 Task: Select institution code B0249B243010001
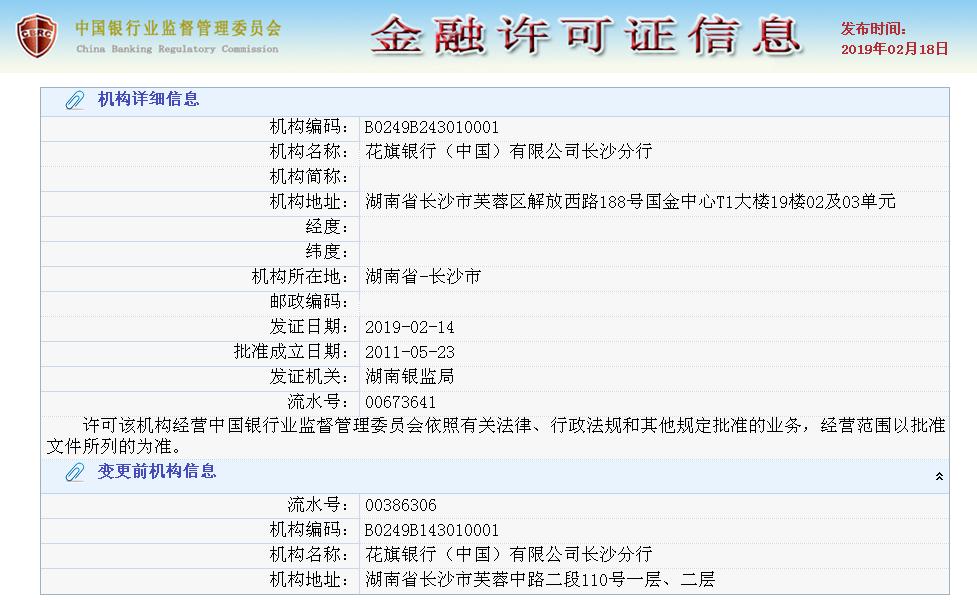tap(432, 128)
